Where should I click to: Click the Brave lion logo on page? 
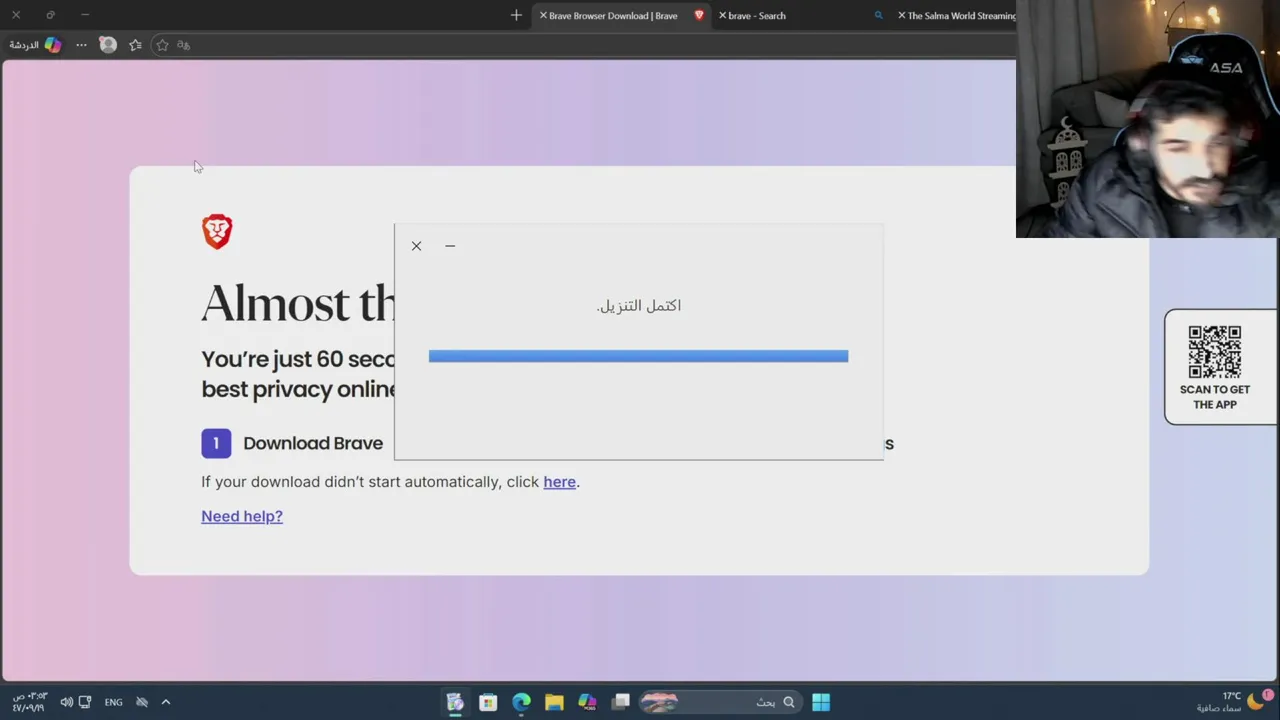pyautogui.click(x=217, y=232)
